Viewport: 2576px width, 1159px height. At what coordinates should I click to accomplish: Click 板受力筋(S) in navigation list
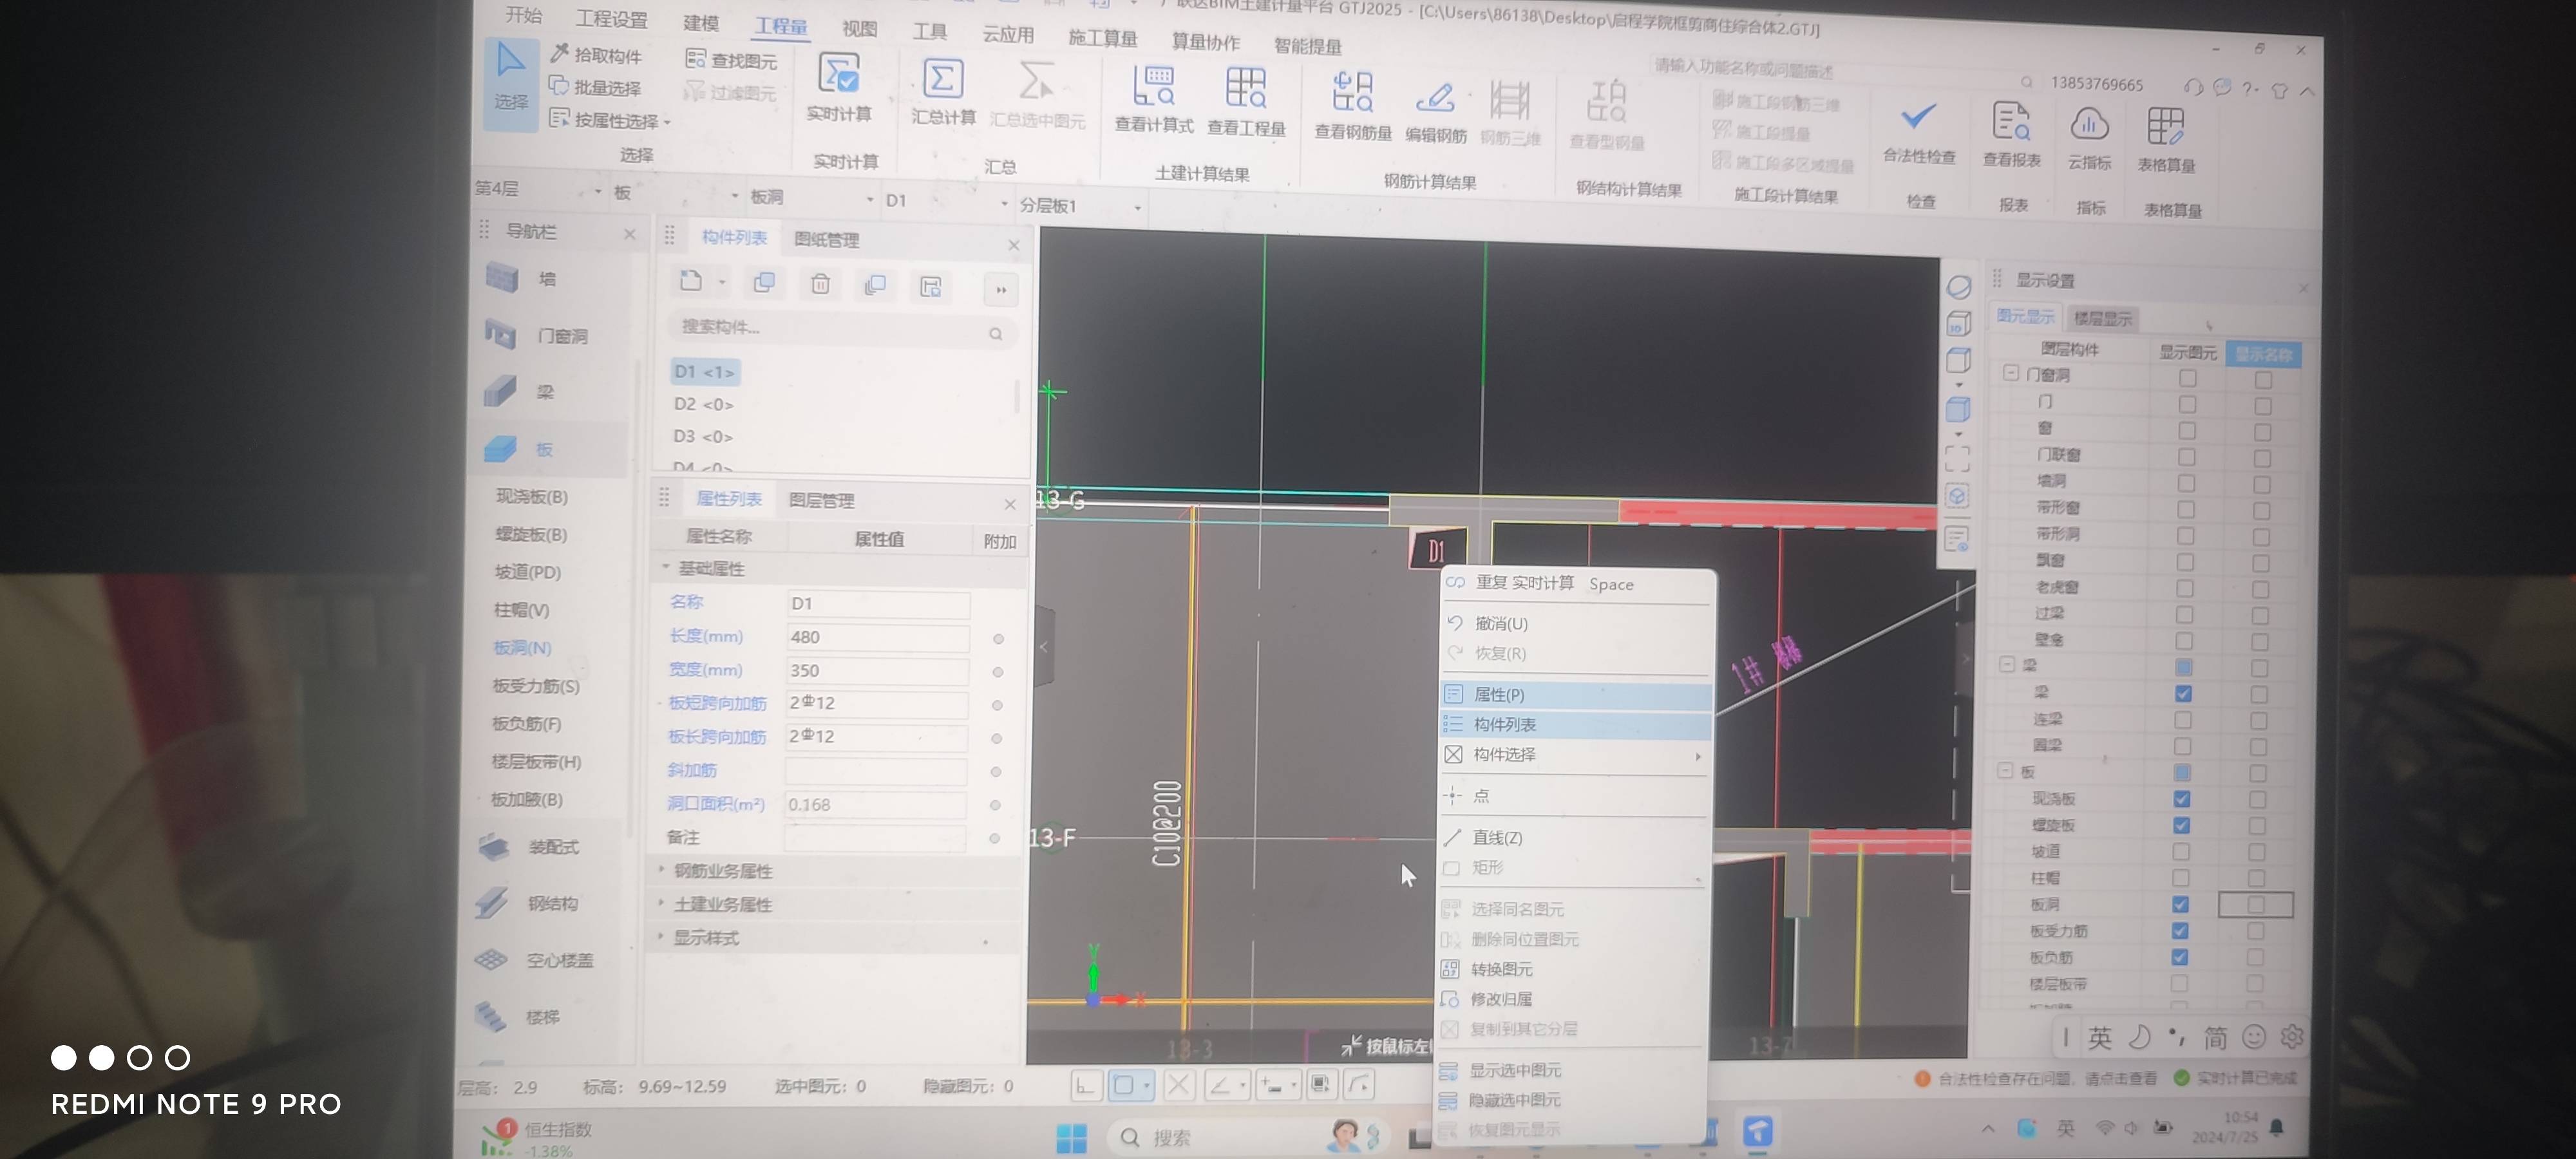535,685
